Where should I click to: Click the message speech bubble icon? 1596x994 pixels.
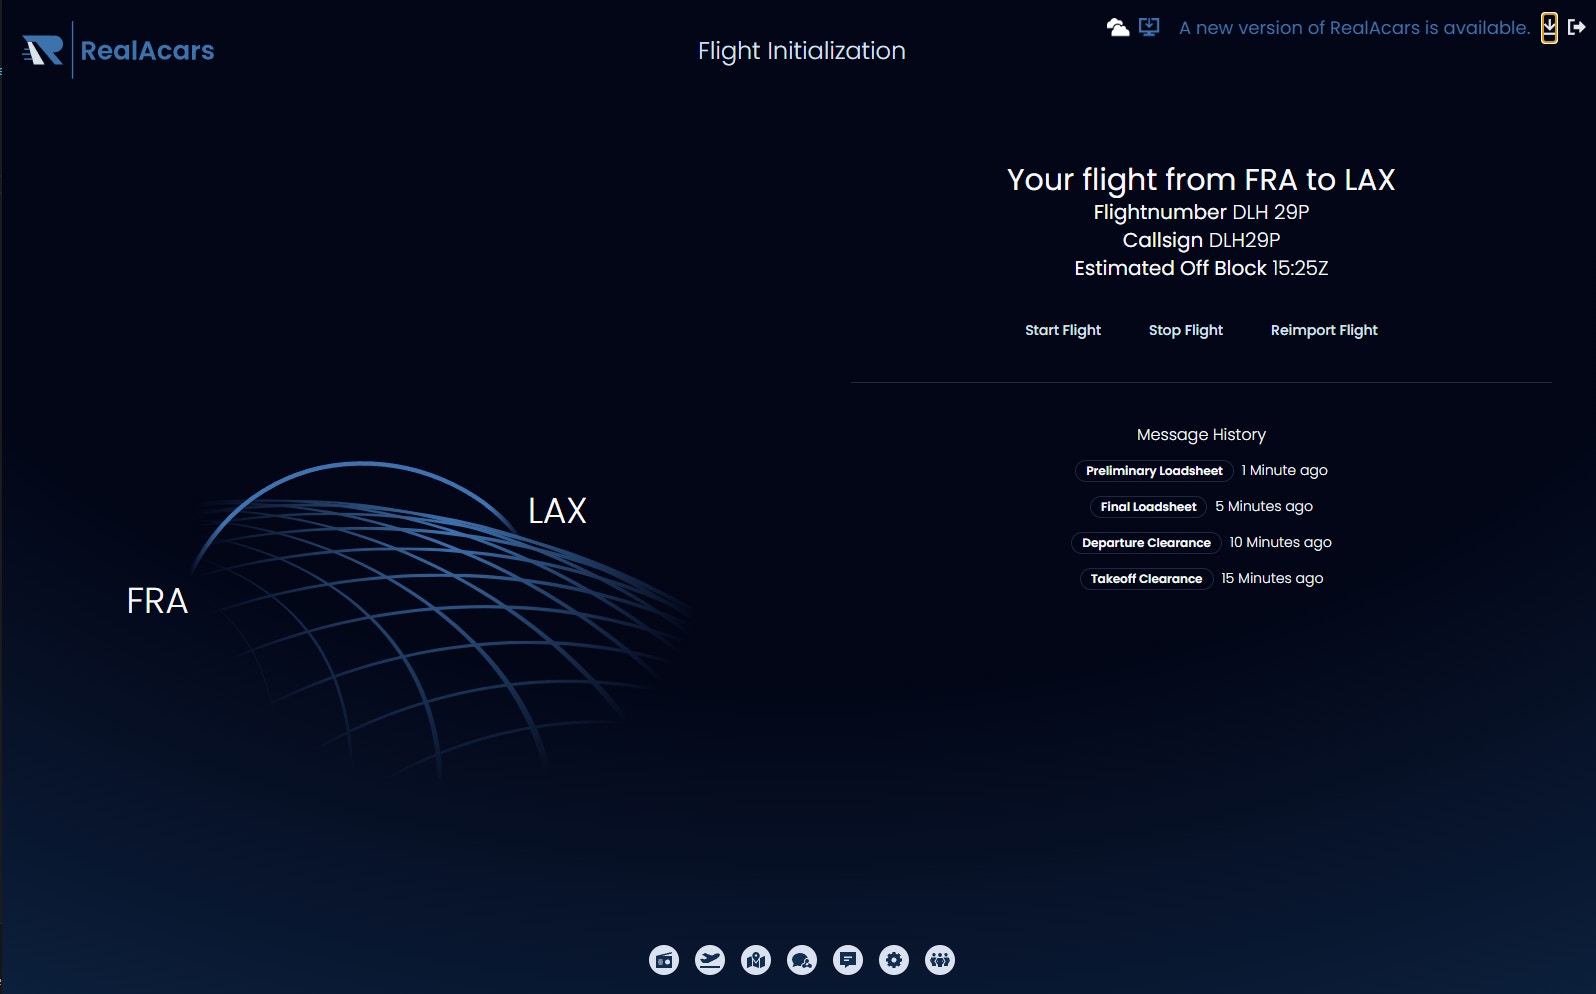(x=848, y=960)
